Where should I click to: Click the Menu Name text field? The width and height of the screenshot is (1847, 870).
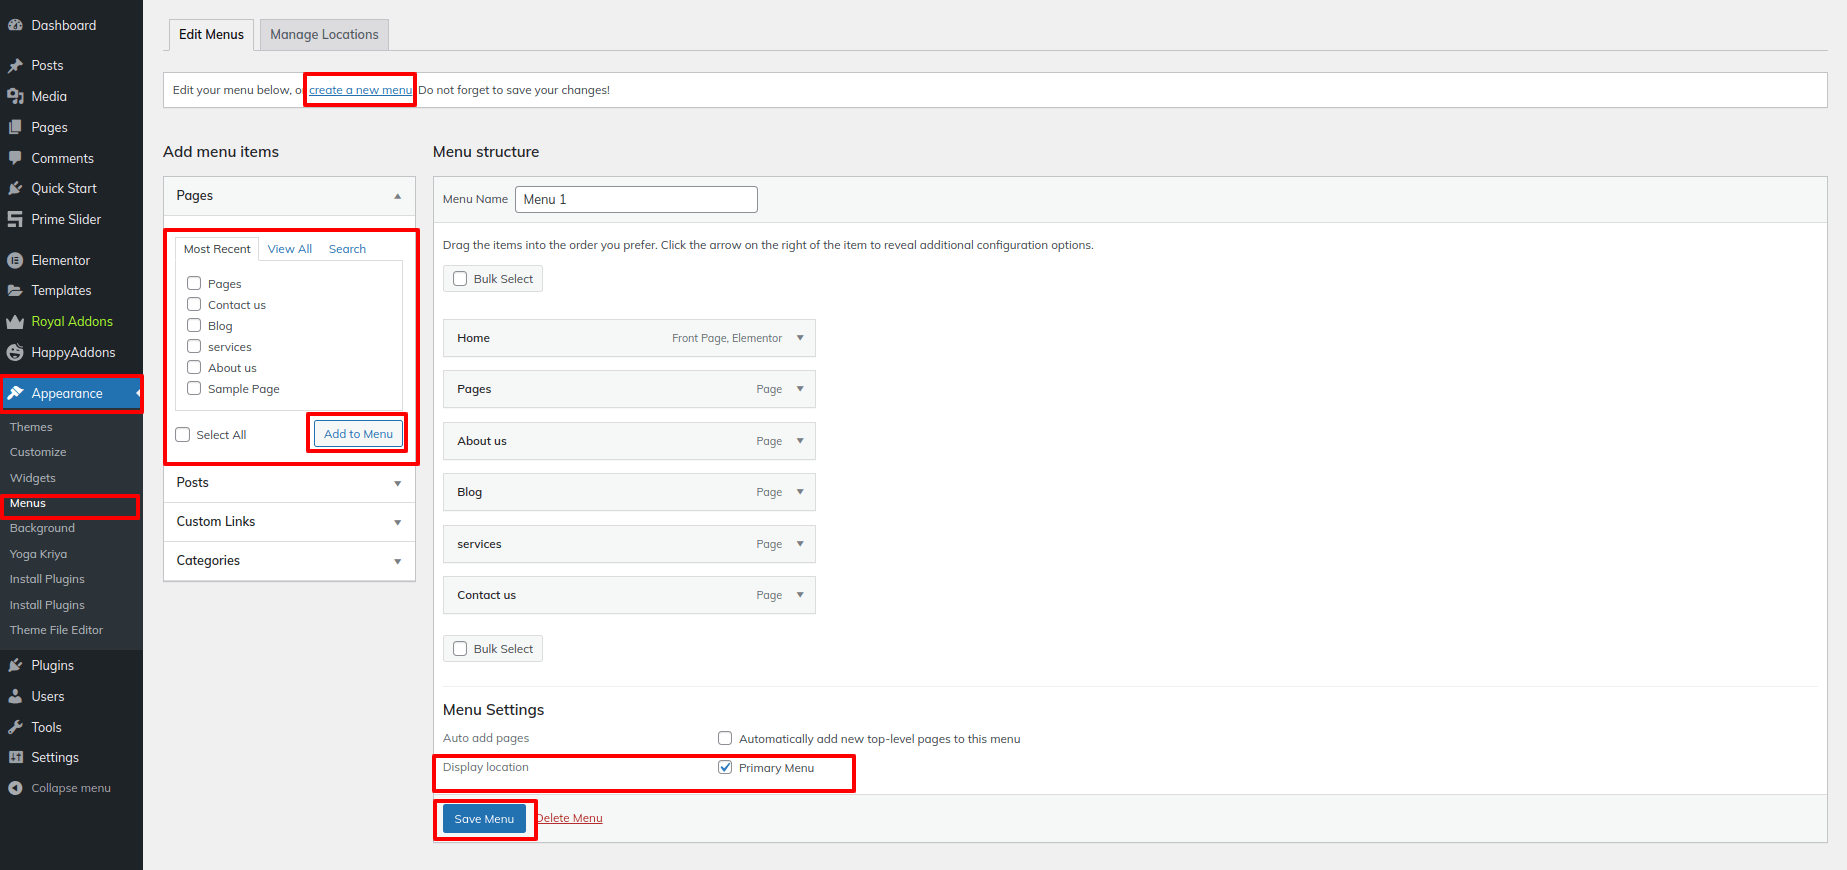[636, 199]
